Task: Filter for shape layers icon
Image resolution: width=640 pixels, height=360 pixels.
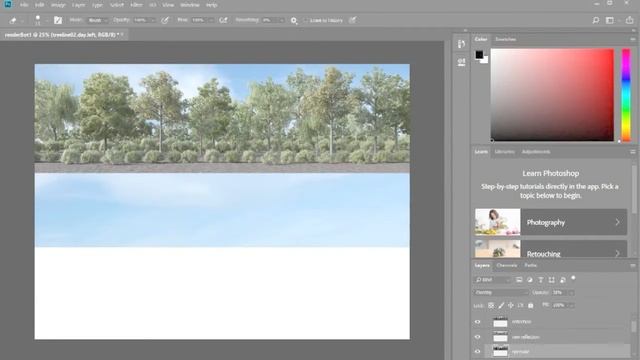Action: (551, 280)
